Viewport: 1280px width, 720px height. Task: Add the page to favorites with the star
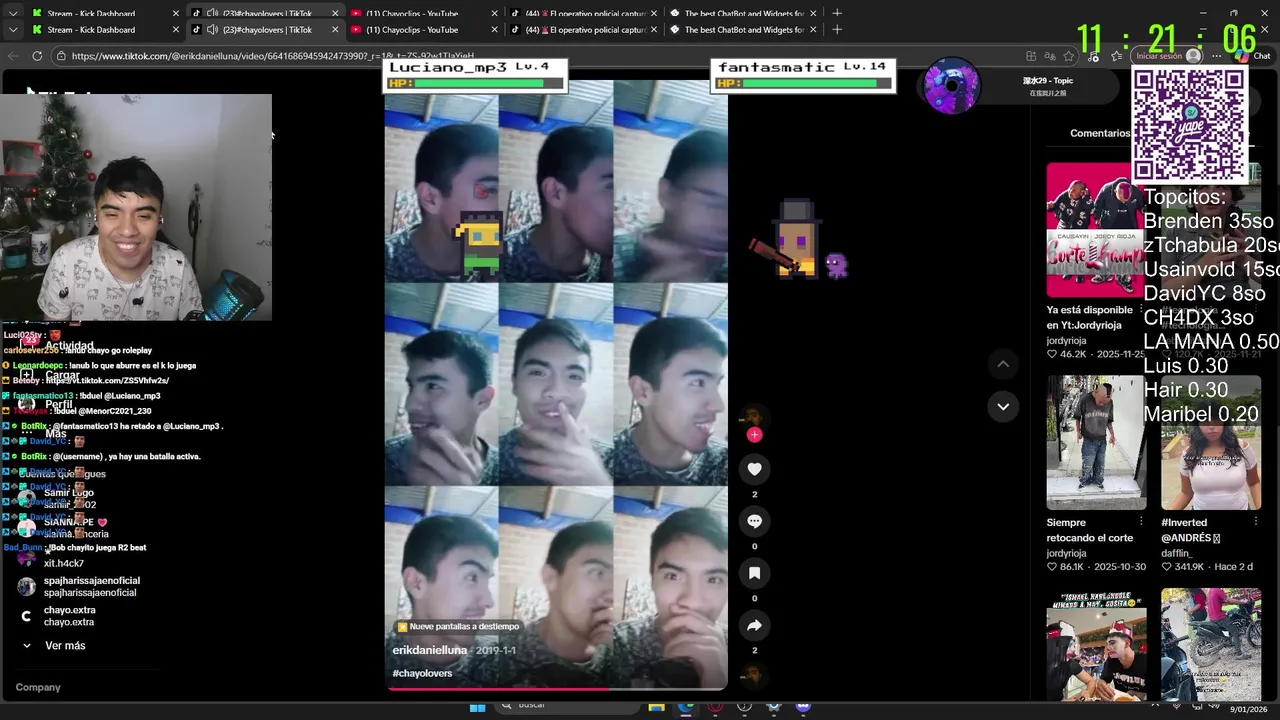point(1068,56)
